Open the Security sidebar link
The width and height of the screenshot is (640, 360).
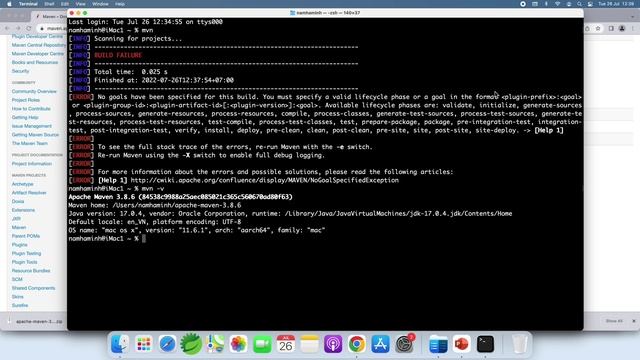pyautogui.click(x=20, y=71)
